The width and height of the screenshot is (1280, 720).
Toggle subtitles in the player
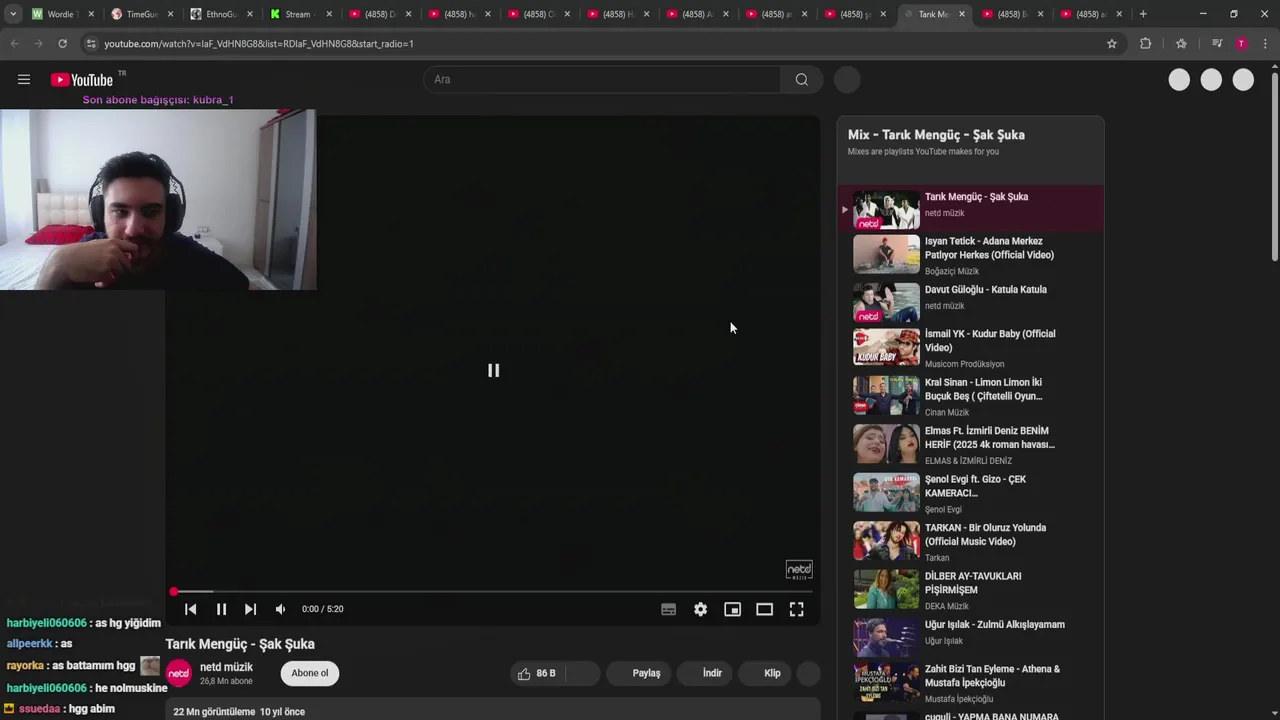point(668,609)
